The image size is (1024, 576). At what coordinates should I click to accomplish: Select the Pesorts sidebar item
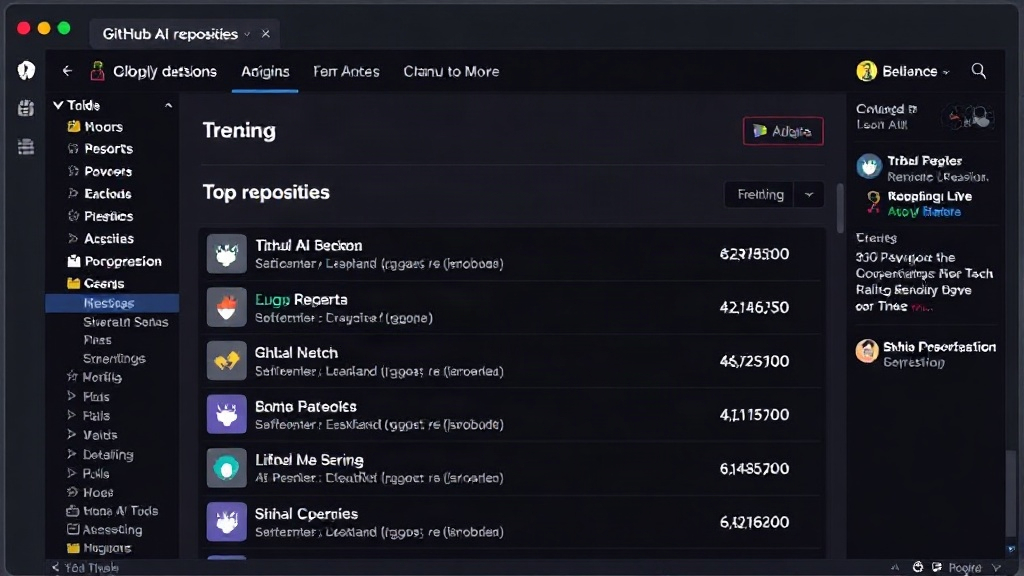click(x=108, y=148)
